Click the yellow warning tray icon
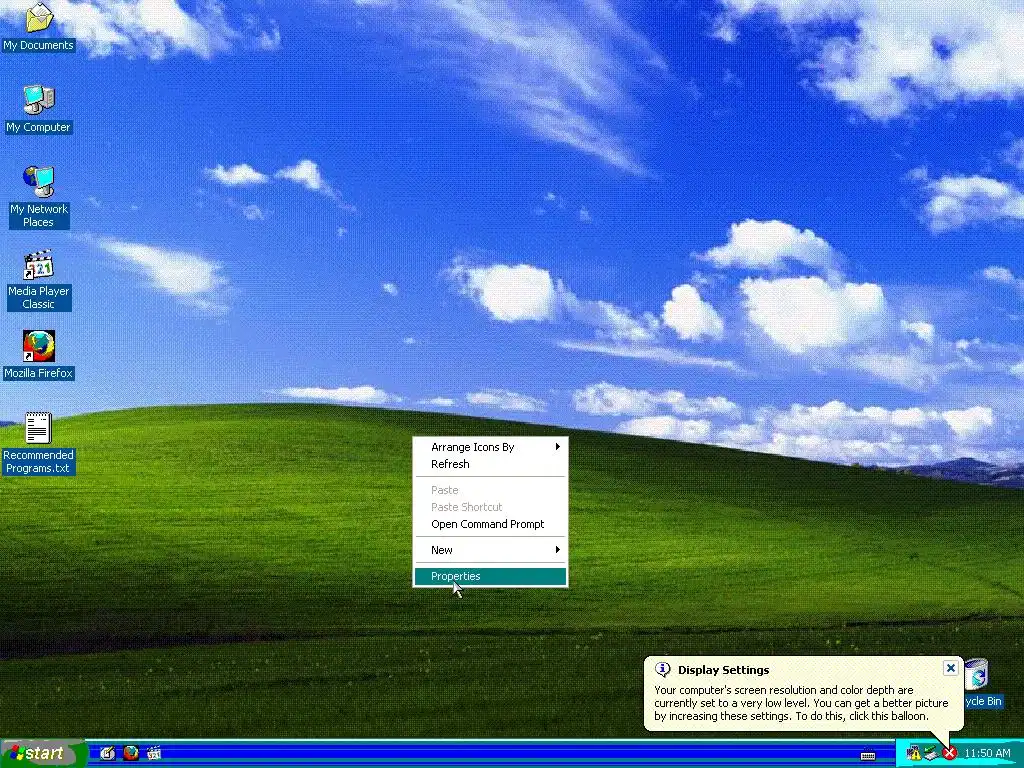This screenshot has height=768, width=1024. coord(914,754)
